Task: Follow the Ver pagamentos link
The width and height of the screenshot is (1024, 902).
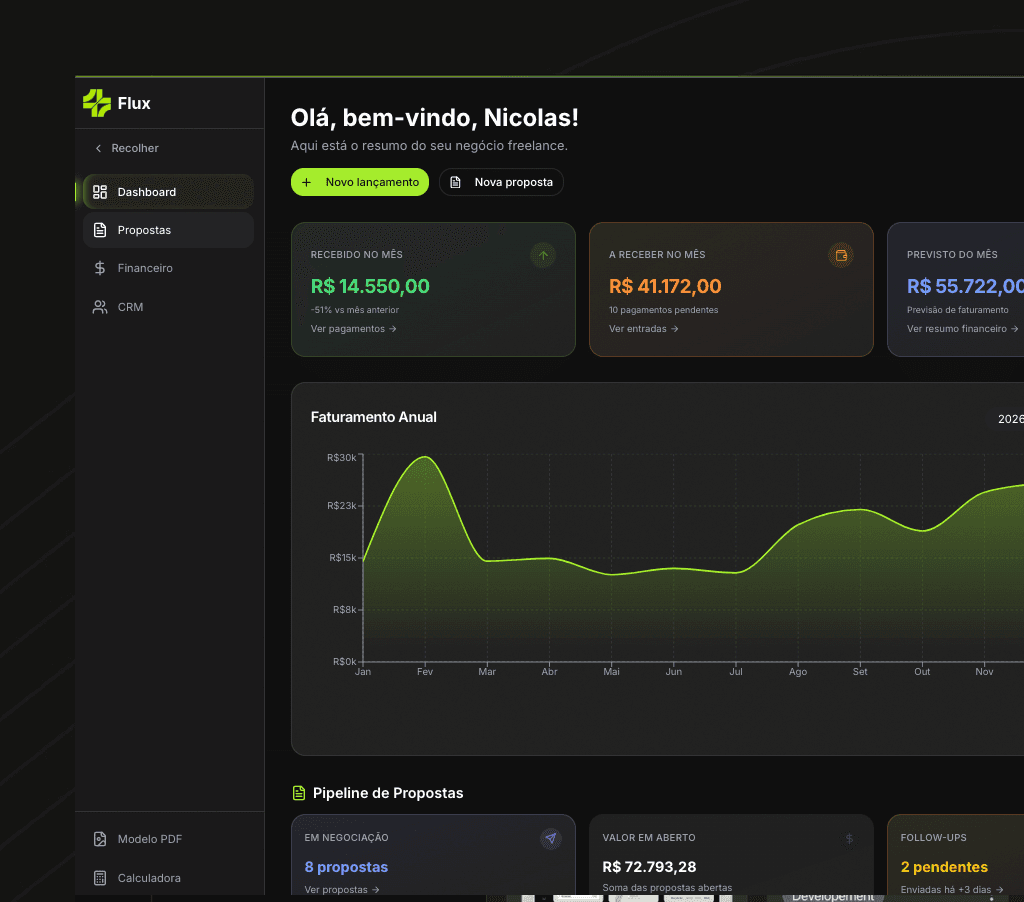Action: pos(353,329)
